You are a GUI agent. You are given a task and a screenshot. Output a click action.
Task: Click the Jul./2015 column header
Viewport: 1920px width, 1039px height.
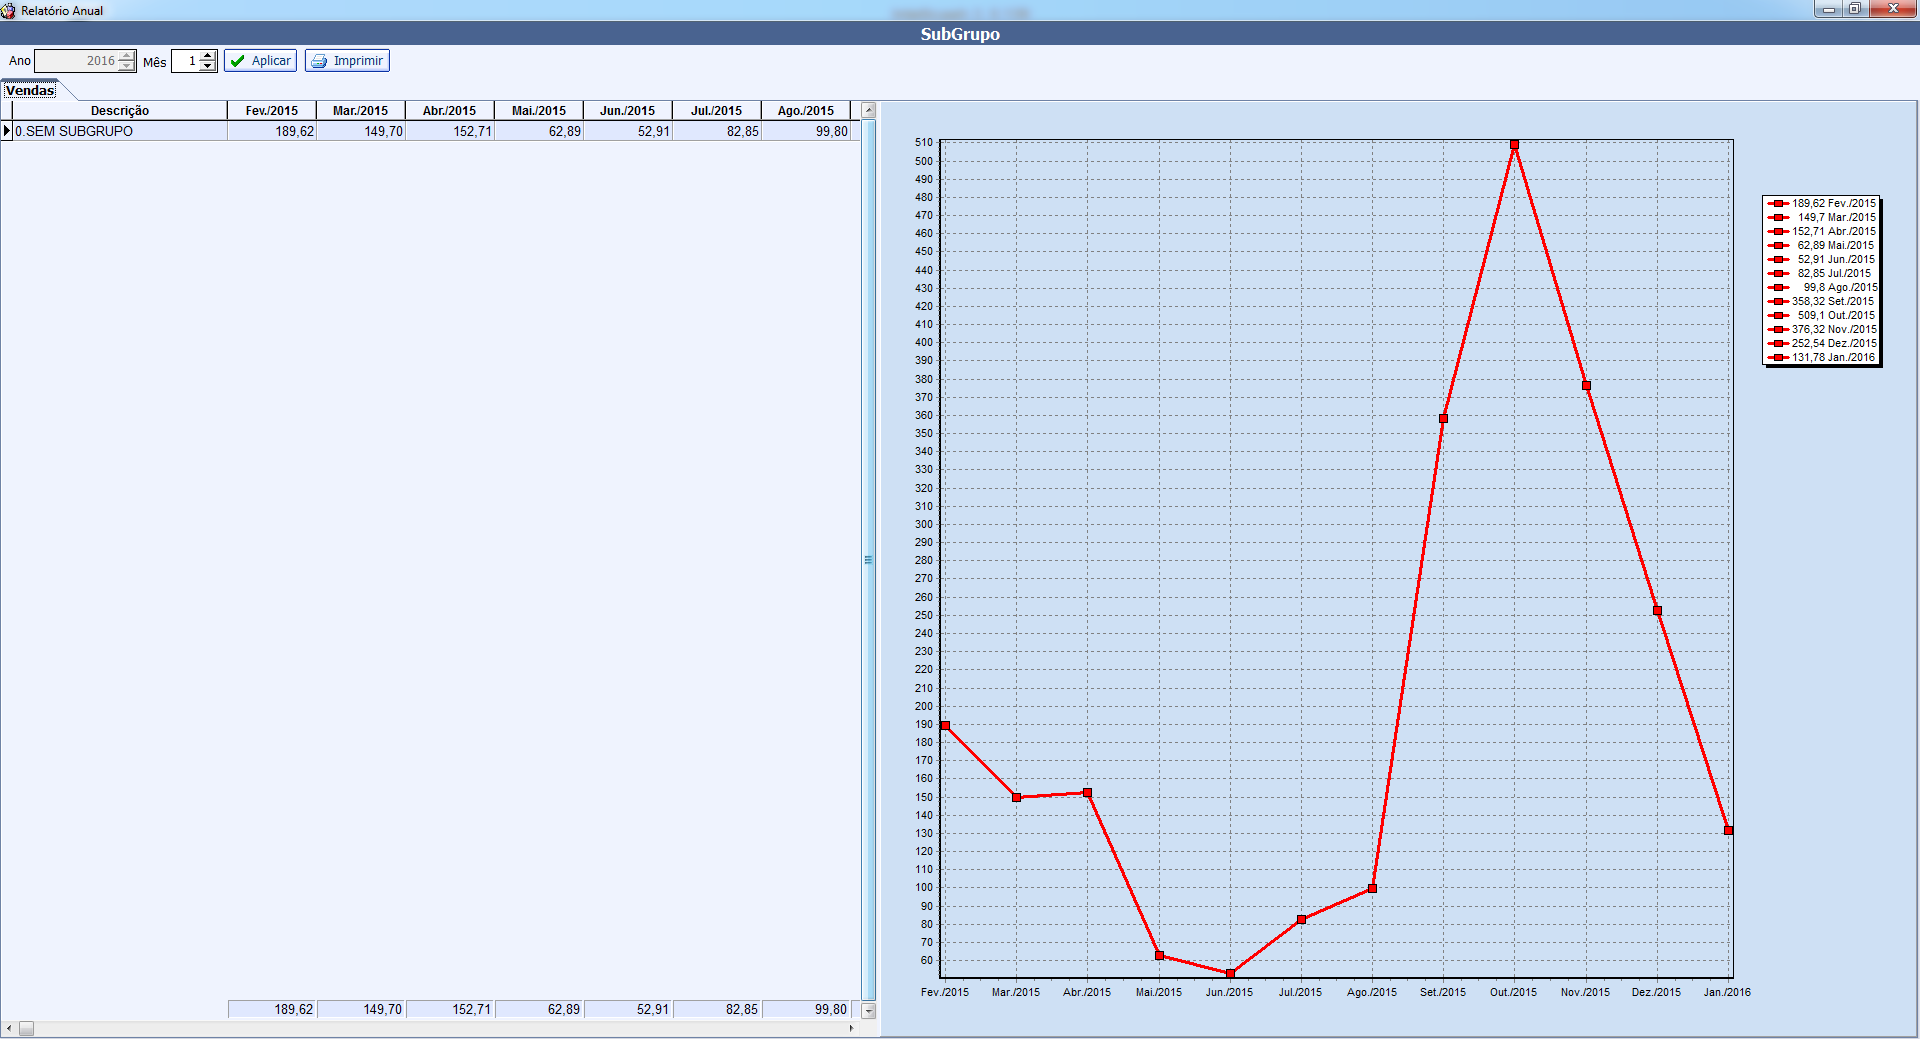tap(717, 110)
